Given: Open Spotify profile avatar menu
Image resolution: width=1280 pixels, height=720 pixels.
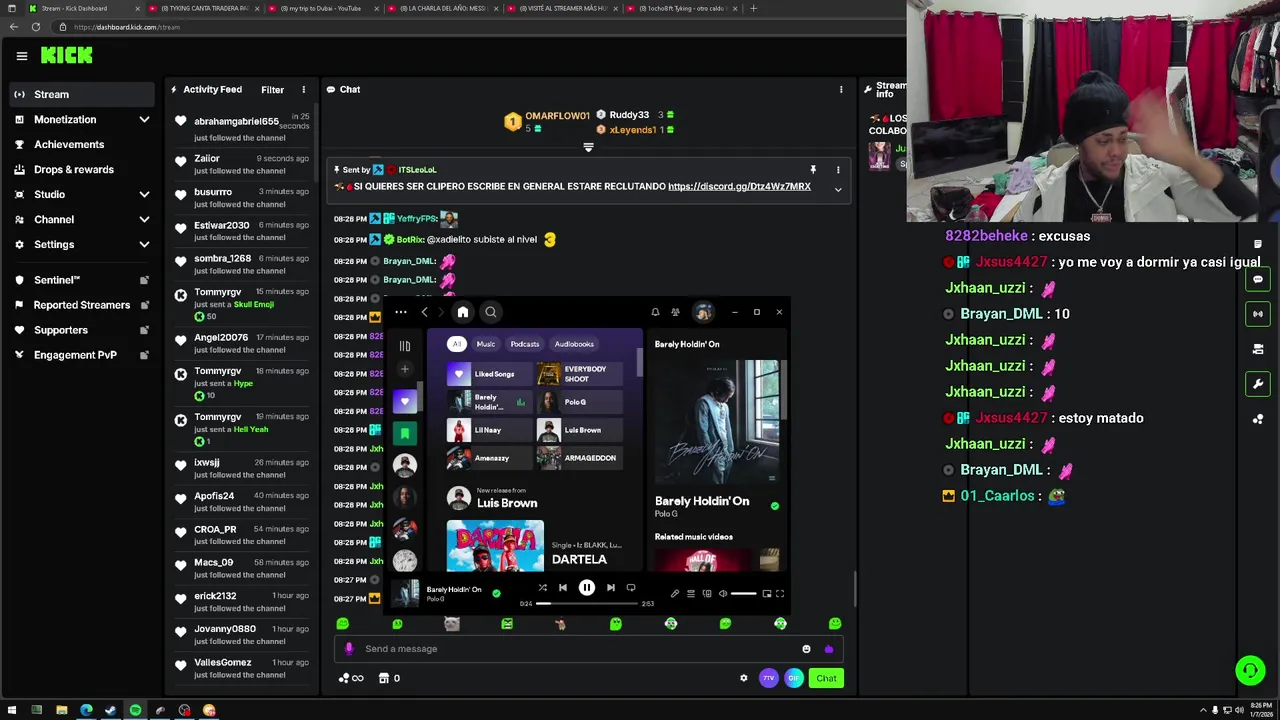Looking at the screenshot, I should pos(703,312).
